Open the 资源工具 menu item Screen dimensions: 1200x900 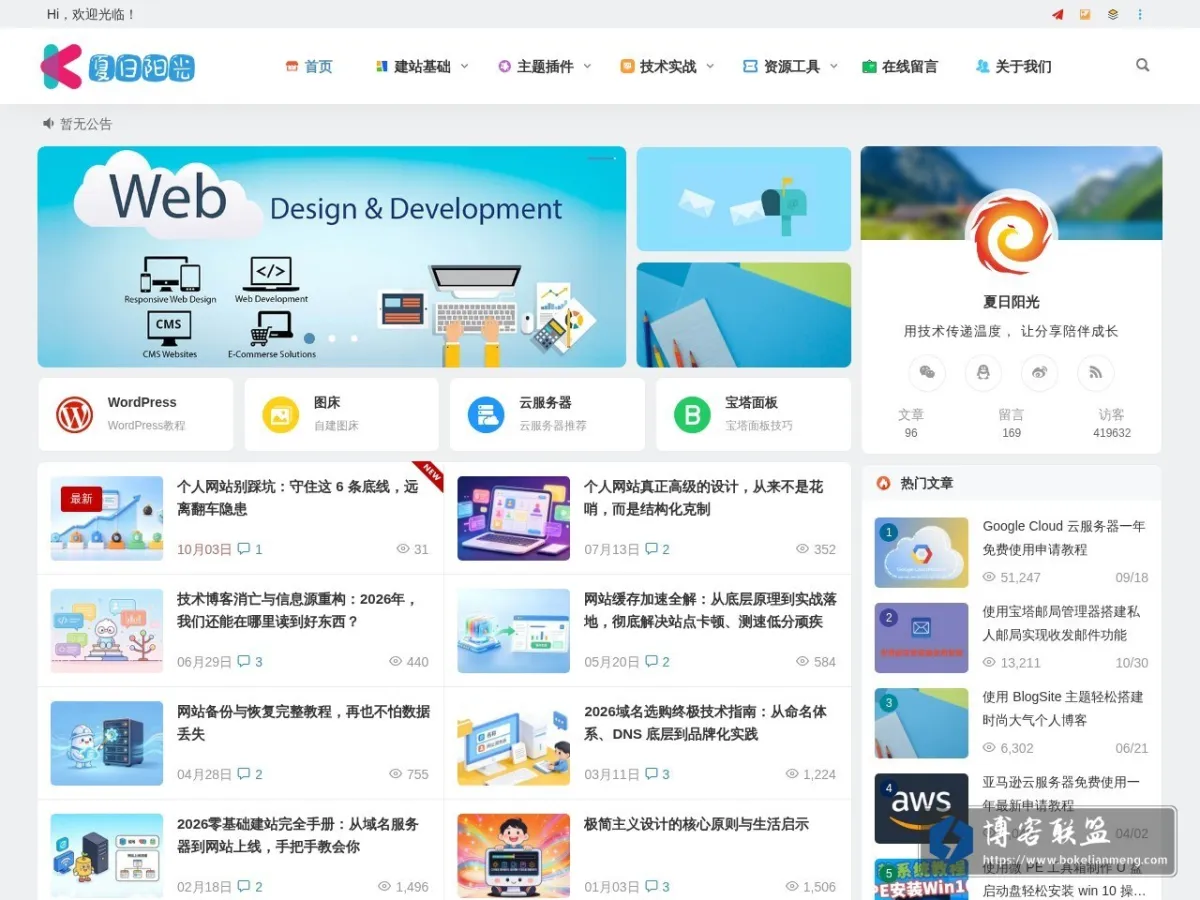tap(782, 66)
